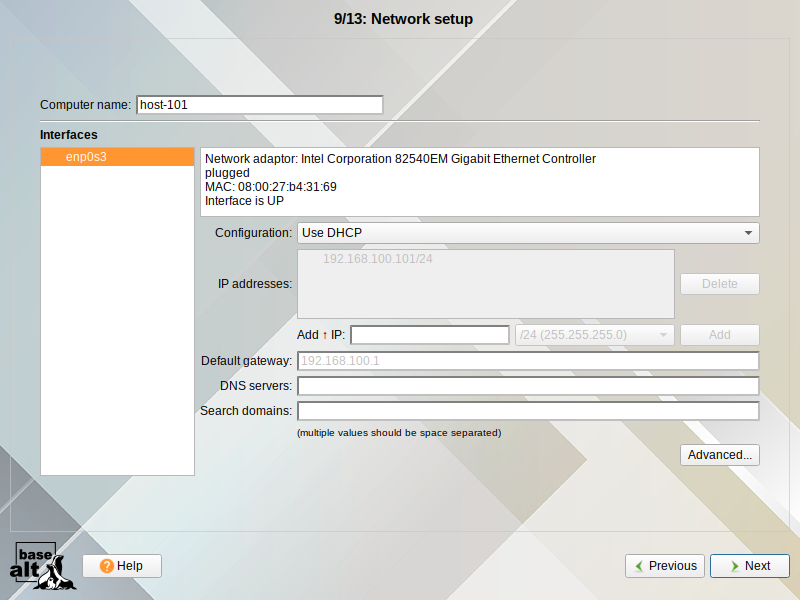Viewport: 800px width, 600px height.
Task: Click the Interfaces heading
Action: click(x=68, y=135)
